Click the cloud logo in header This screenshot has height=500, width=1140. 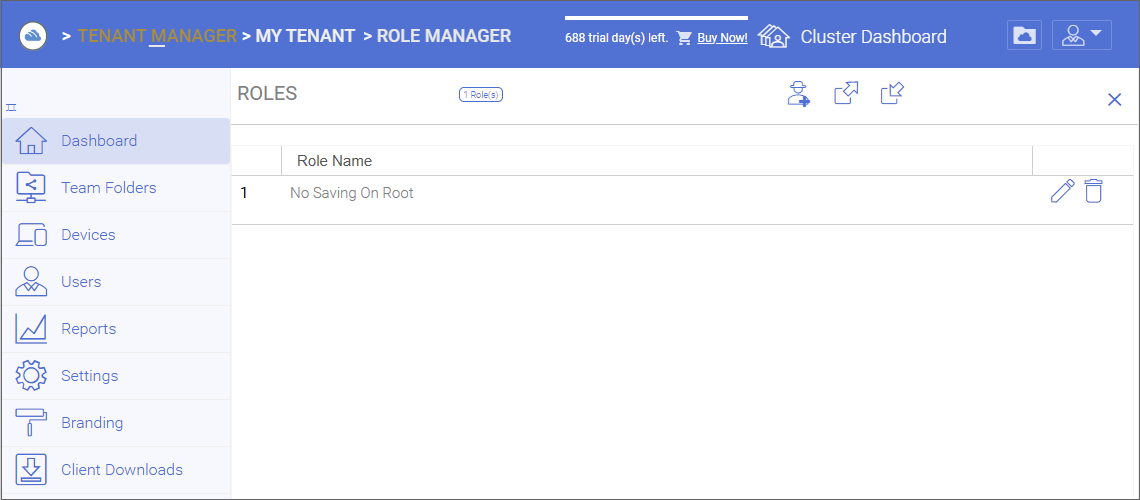pyautogui.click(x=33, y=36)
